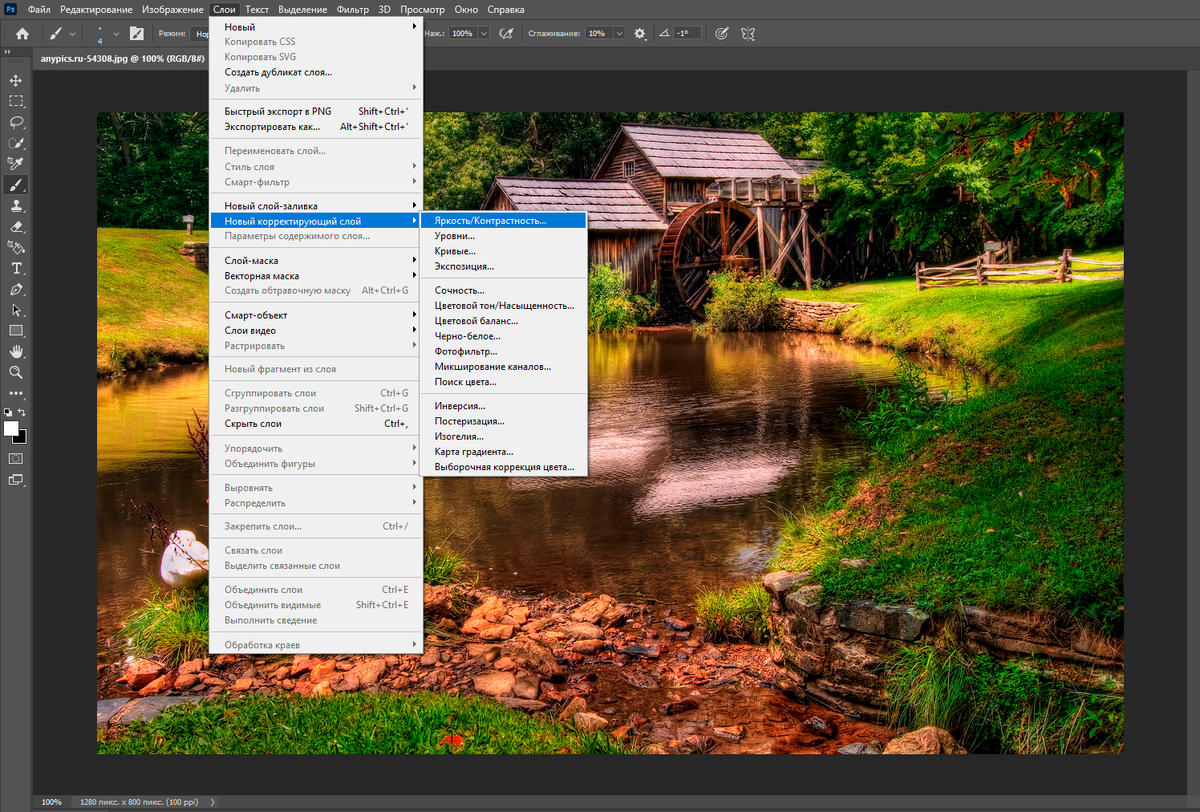Select the Zoom magnifier tool
Image resolution: width=1200 pixels, height=812 pixels.
click(16, 372)
